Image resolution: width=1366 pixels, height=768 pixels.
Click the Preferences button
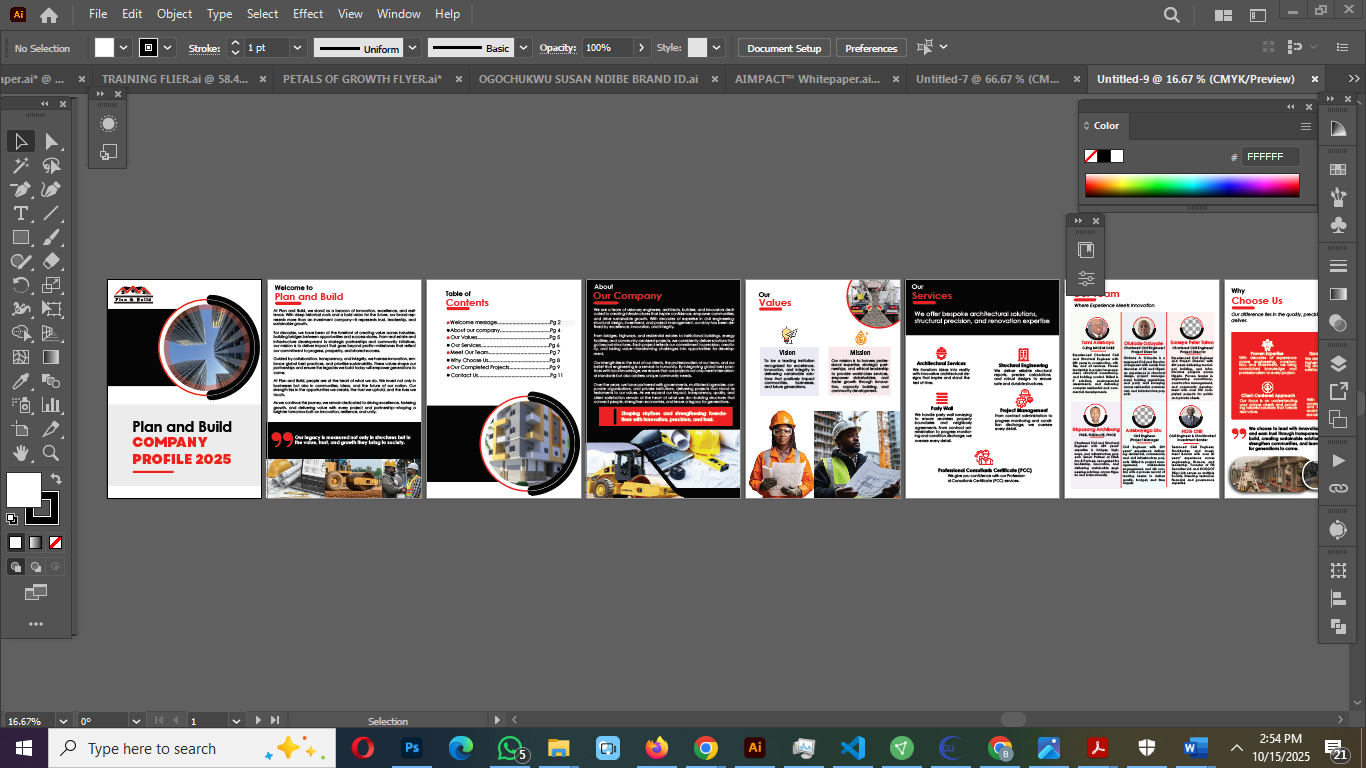click(871, 48)
